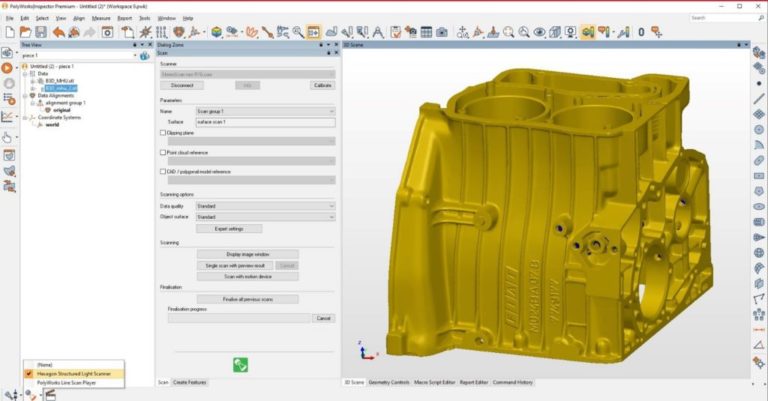Select 'world' coordinate system in tree
Image resolution: width=768 pixels, height=401 pixels.
pos(52,125)
